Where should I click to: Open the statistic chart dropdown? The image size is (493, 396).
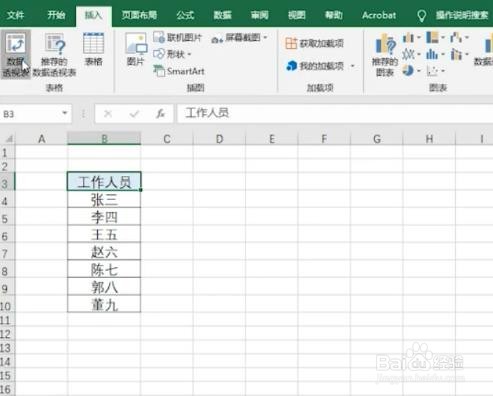point(435,54)
